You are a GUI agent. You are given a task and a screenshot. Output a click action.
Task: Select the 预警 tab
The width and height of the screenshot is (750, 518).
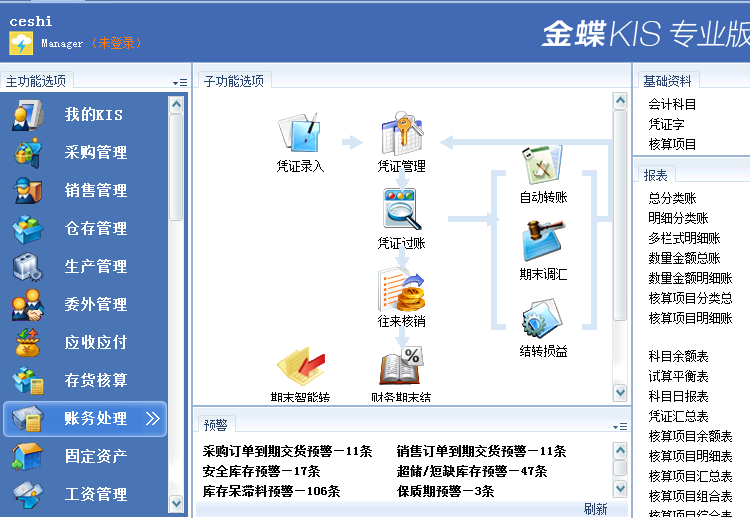coord(216,425)
